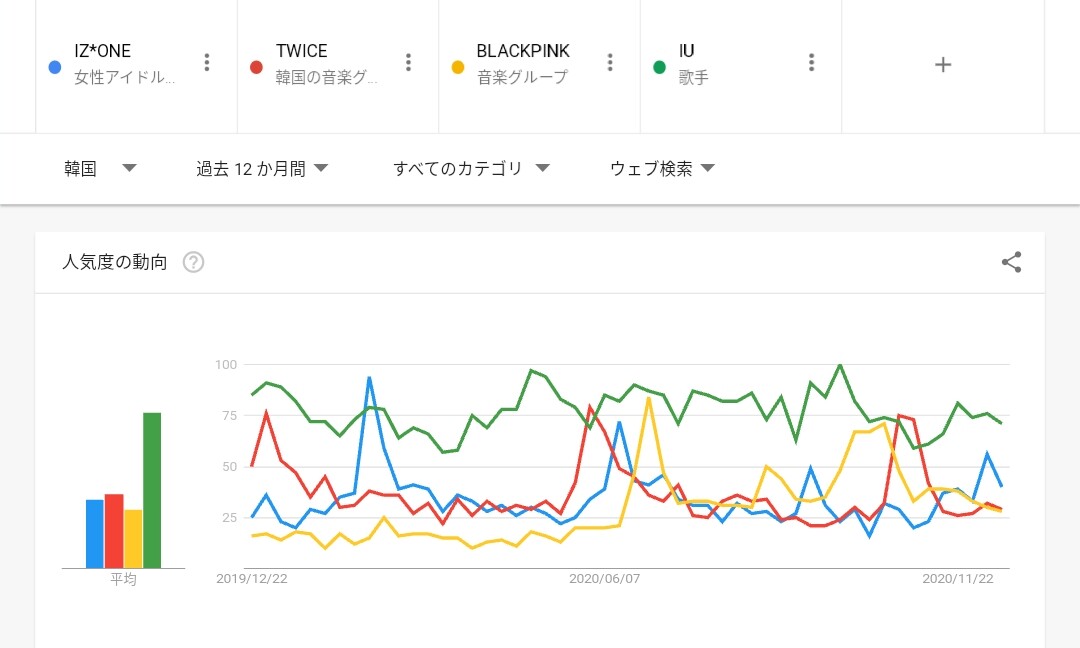Open help for 人気度の動向

[194, 263]
